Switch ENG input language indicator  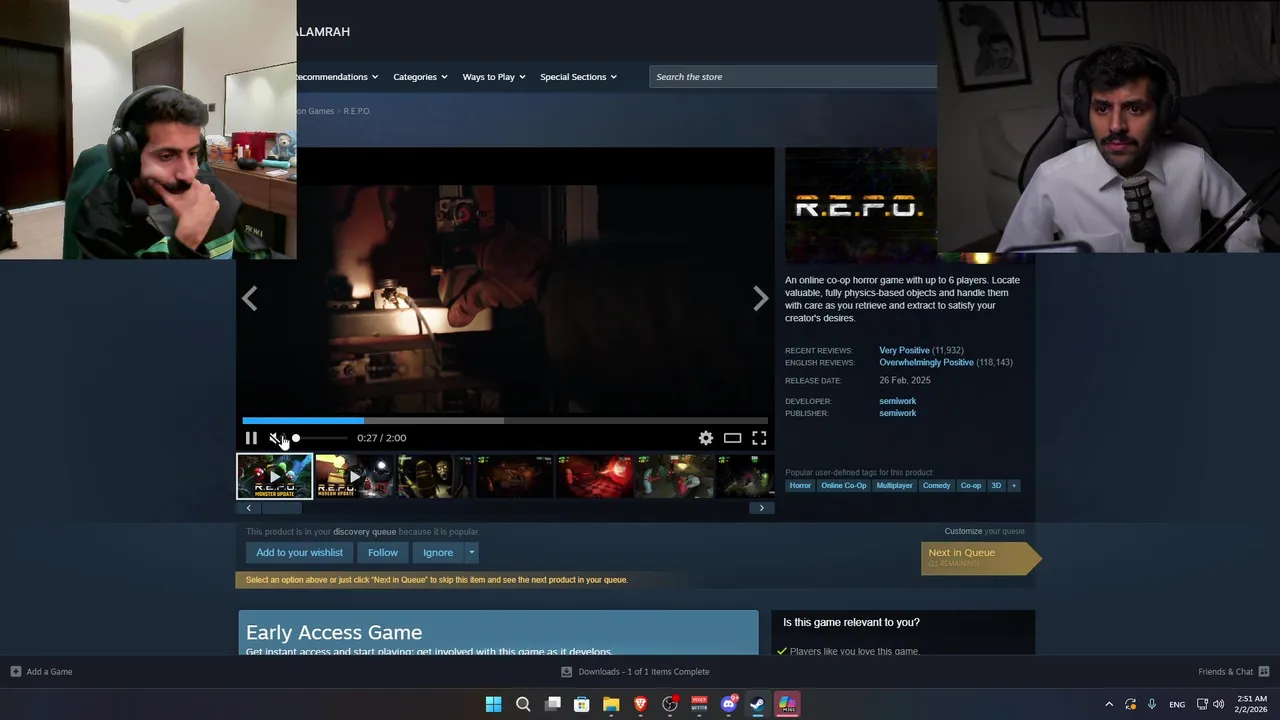coord(1177,704)
